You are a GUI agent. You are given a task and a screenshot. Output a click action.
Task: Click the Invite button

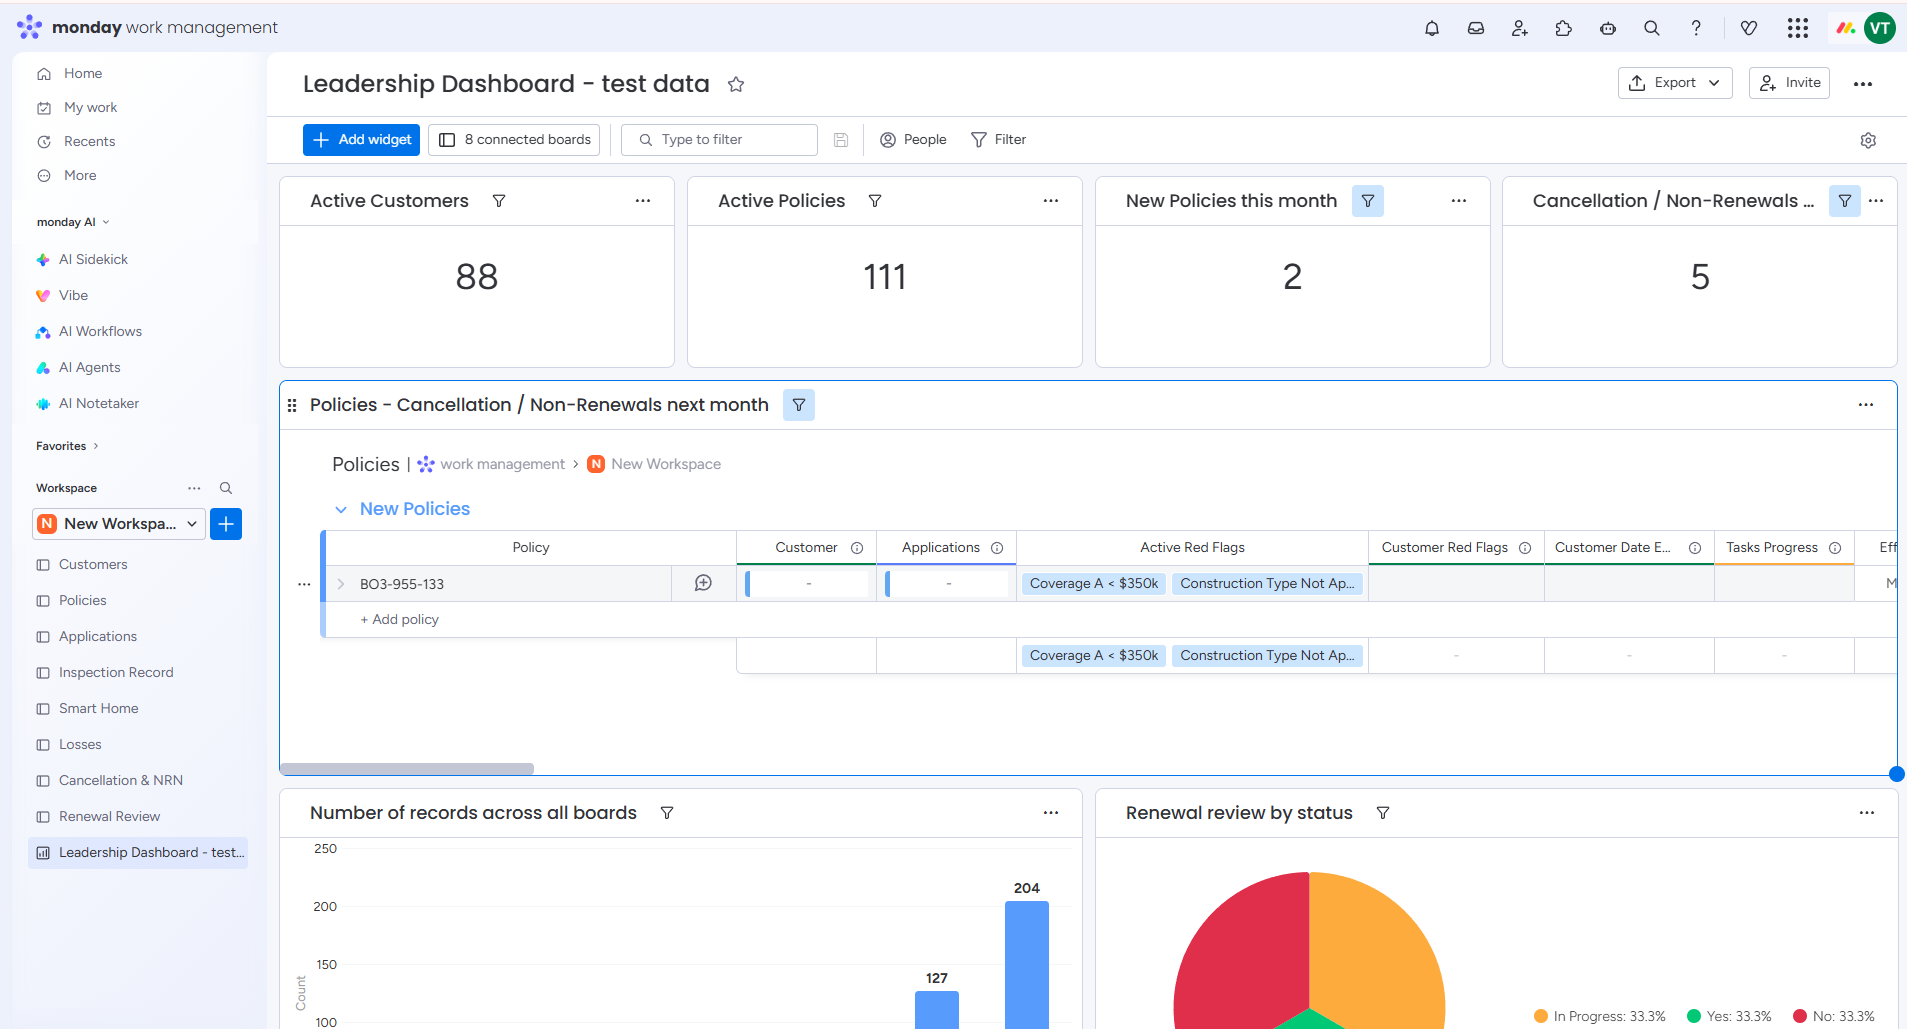coord(1789,83)
